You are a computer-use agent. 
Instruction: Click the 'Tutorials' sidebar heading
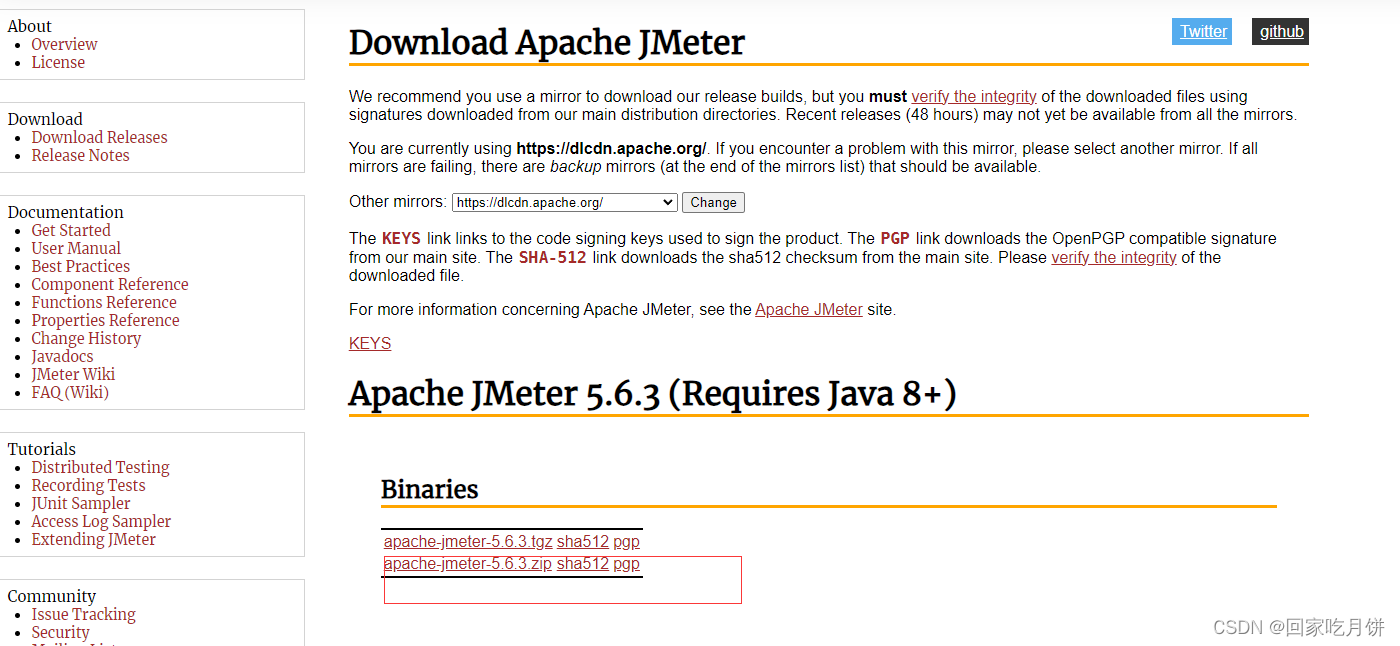(42, 449)
